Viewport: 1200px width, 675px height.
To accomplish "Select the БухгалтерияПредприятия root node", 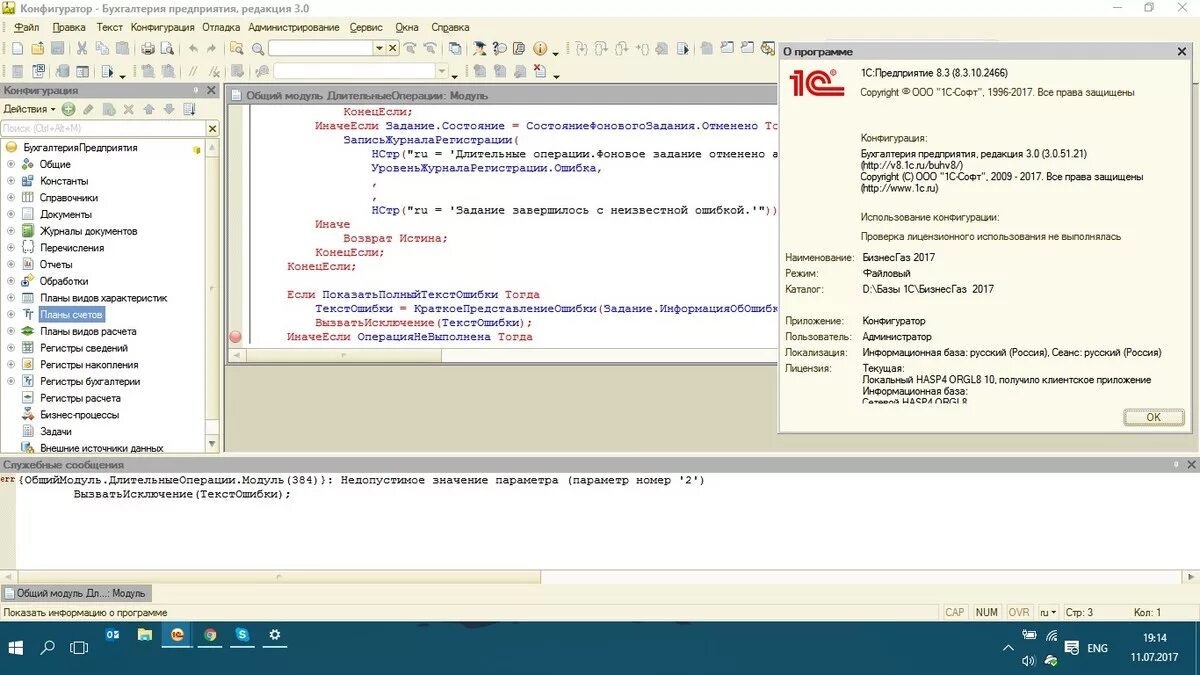I will 80,147.
